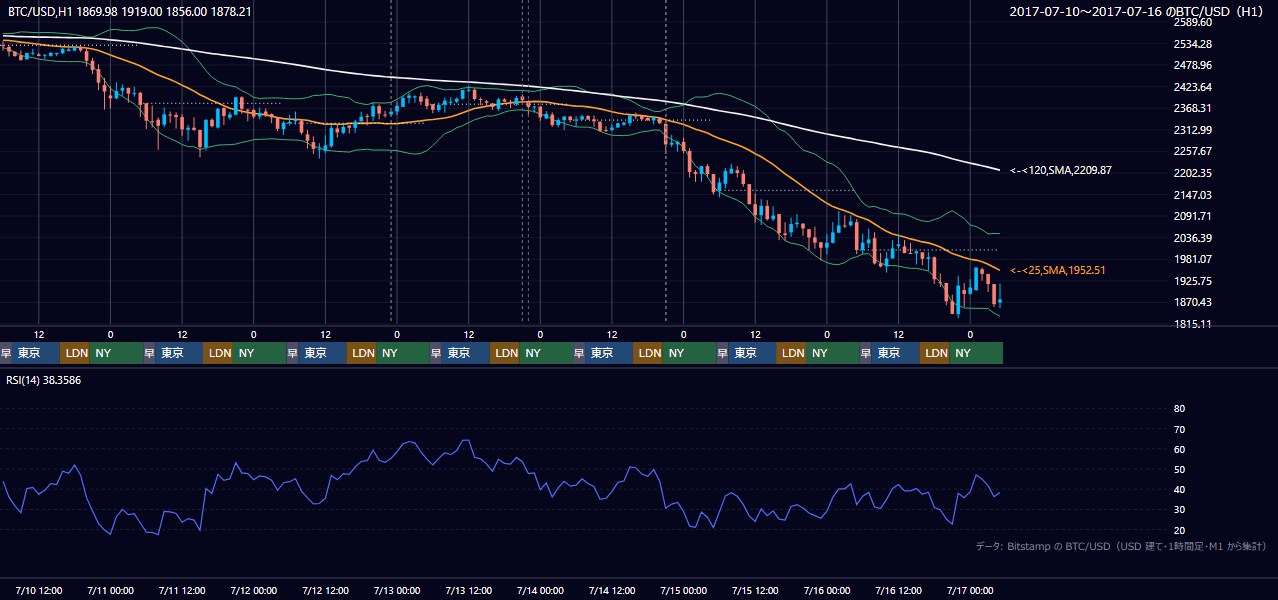This screenshot has width=1278, height=600.
Task: Click the 7/15 12:00 time axis label
Action: [x=756, y=590]
